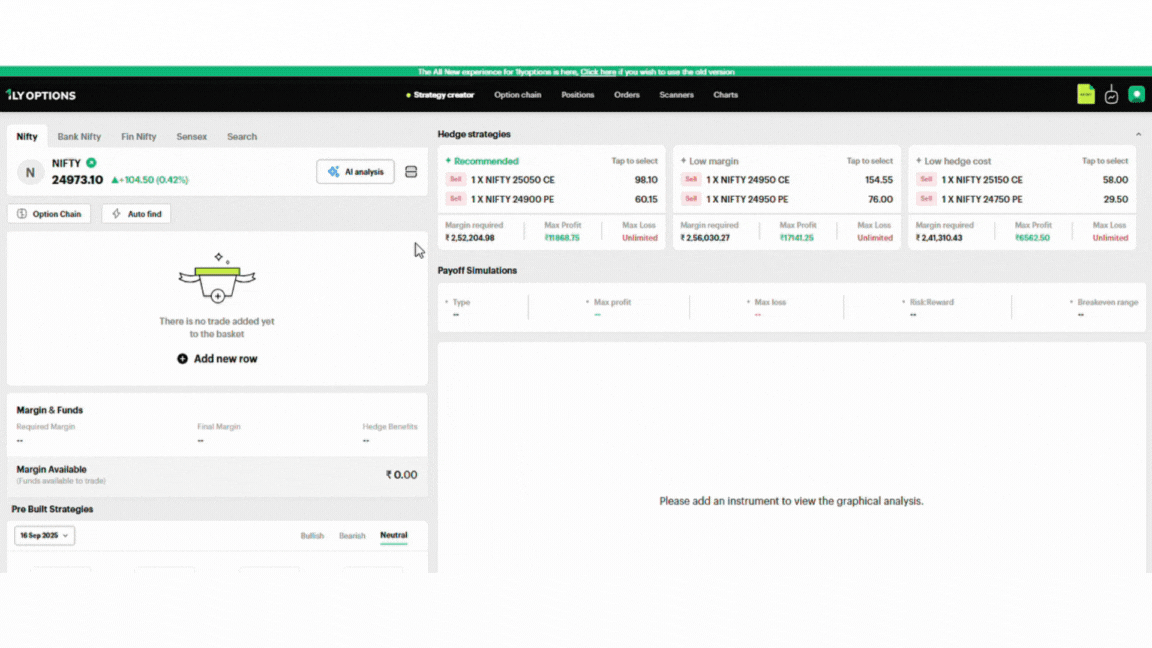
Task: Open Option chain in top navigation
Action: [517, 95]
